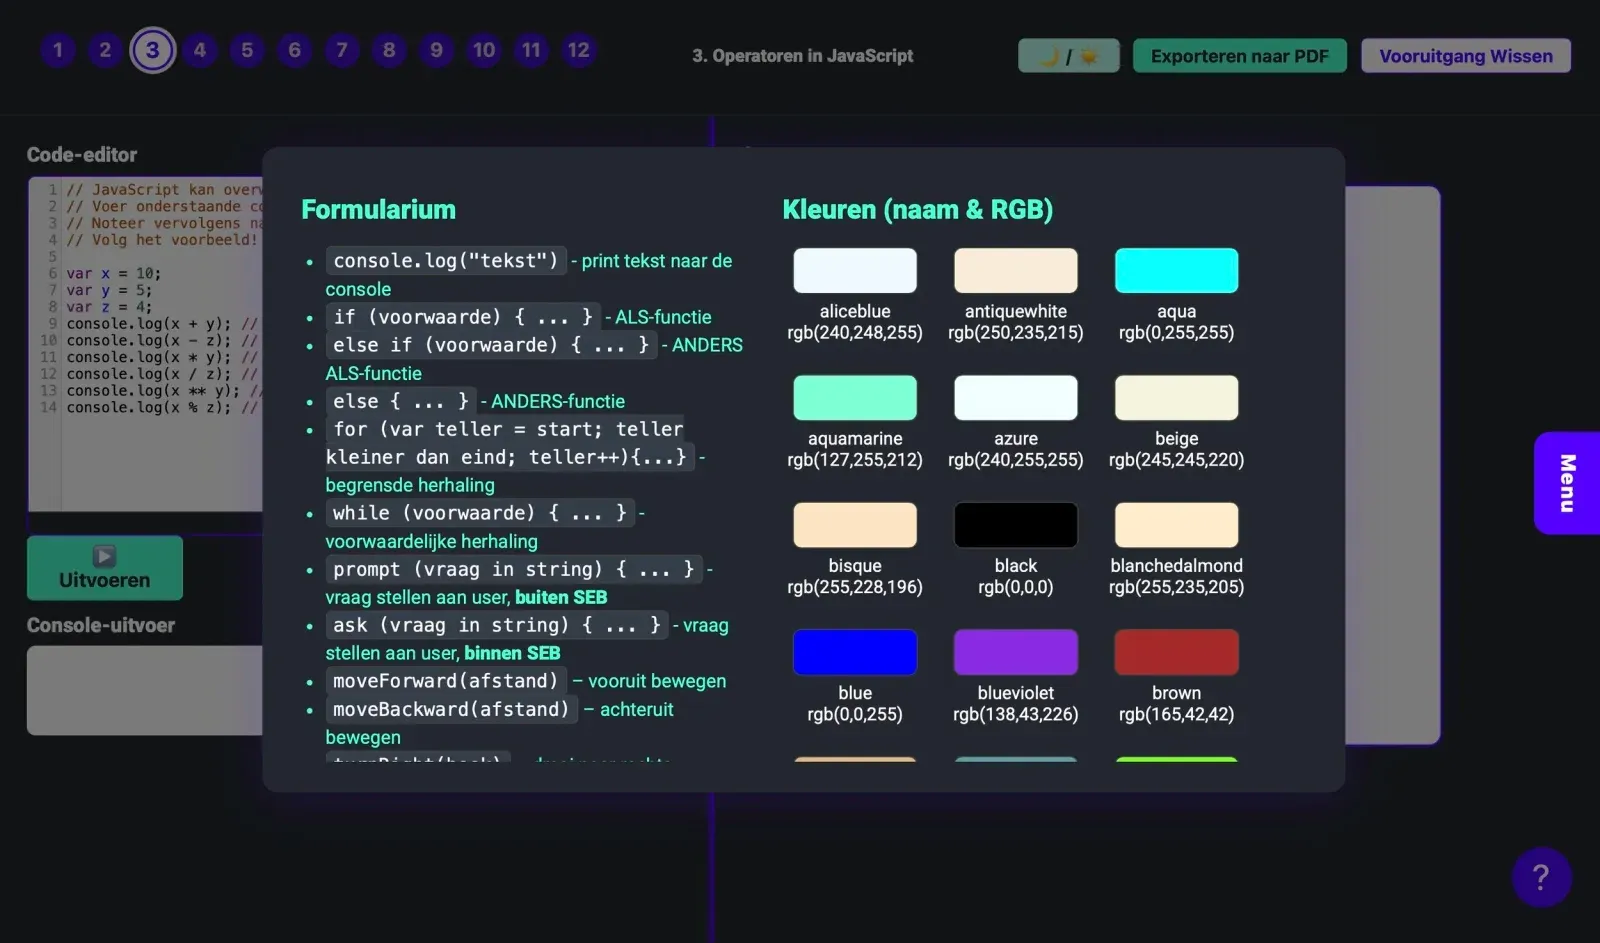The image size is (1600, 943).
Task: Go to lesson step 4
Action: point(200,50)
